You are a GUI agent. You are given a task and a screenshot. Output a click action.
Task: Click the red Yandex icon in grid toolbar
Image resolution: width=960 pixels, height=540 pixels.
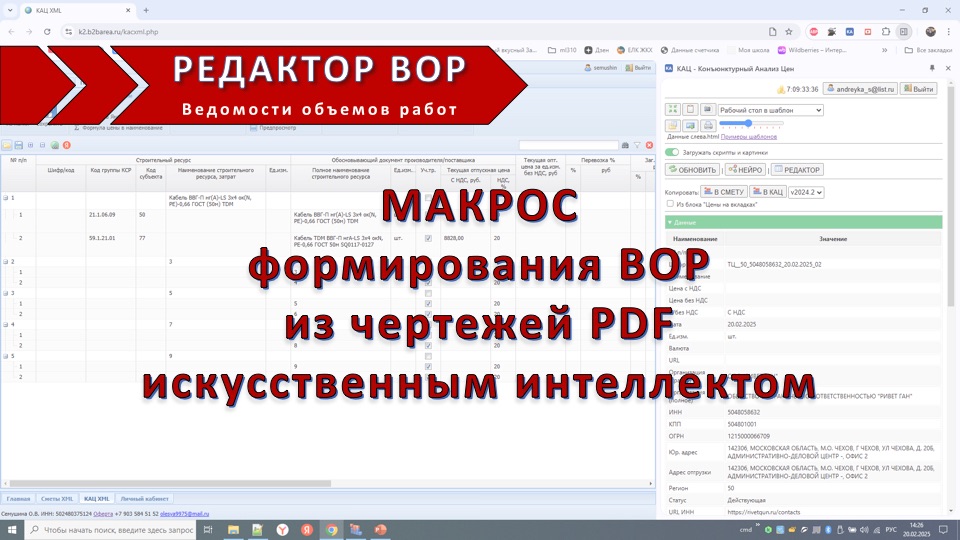[67, 145]
